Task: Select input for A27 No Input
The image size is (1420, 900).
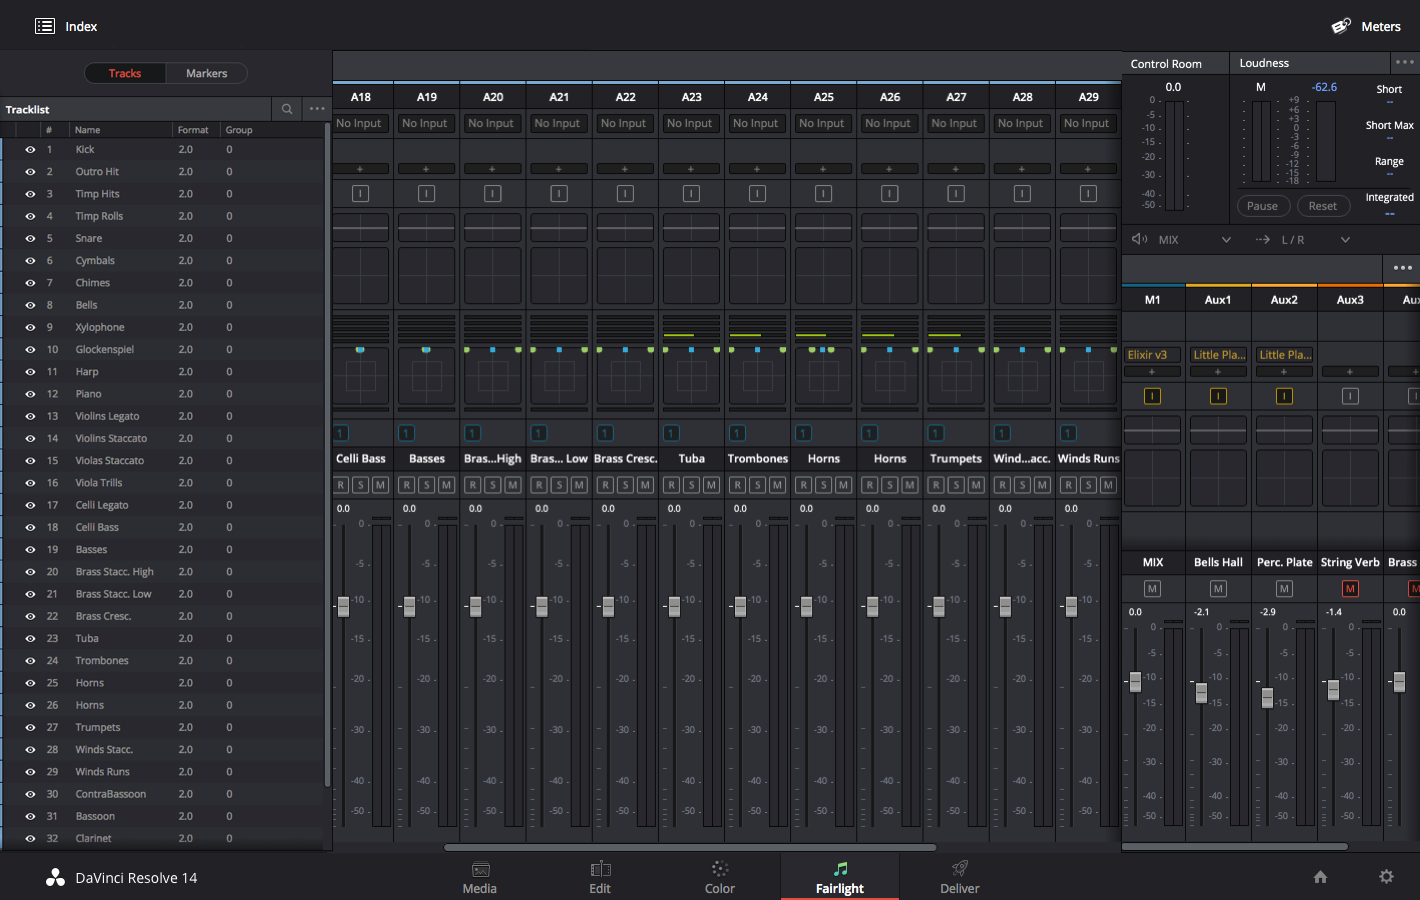Action: [x=955, y=123]
